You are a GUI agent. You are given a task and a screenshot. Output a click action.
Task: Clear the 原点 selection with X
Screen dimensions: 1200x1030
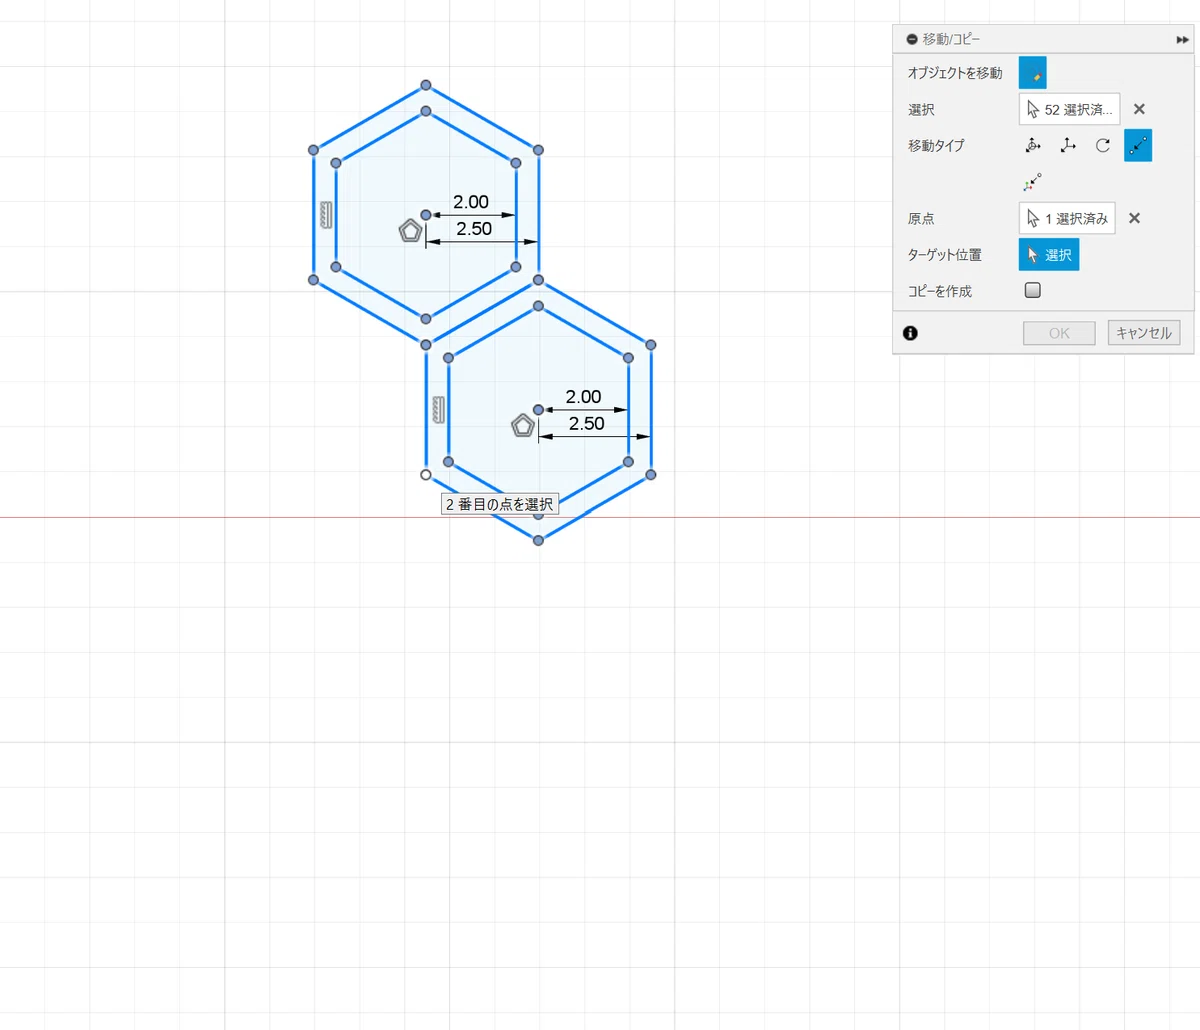point(1134,218)
